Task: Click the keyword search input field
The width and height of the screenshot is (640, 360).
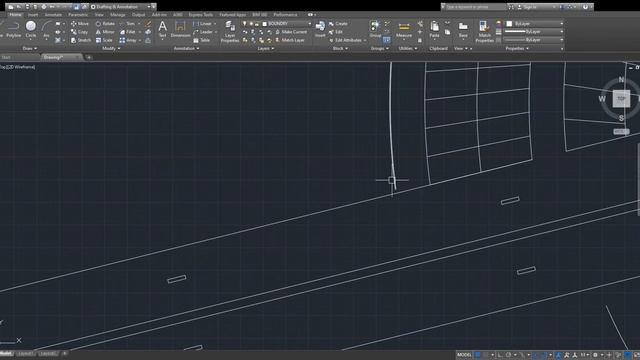Action: pos(475,7)
